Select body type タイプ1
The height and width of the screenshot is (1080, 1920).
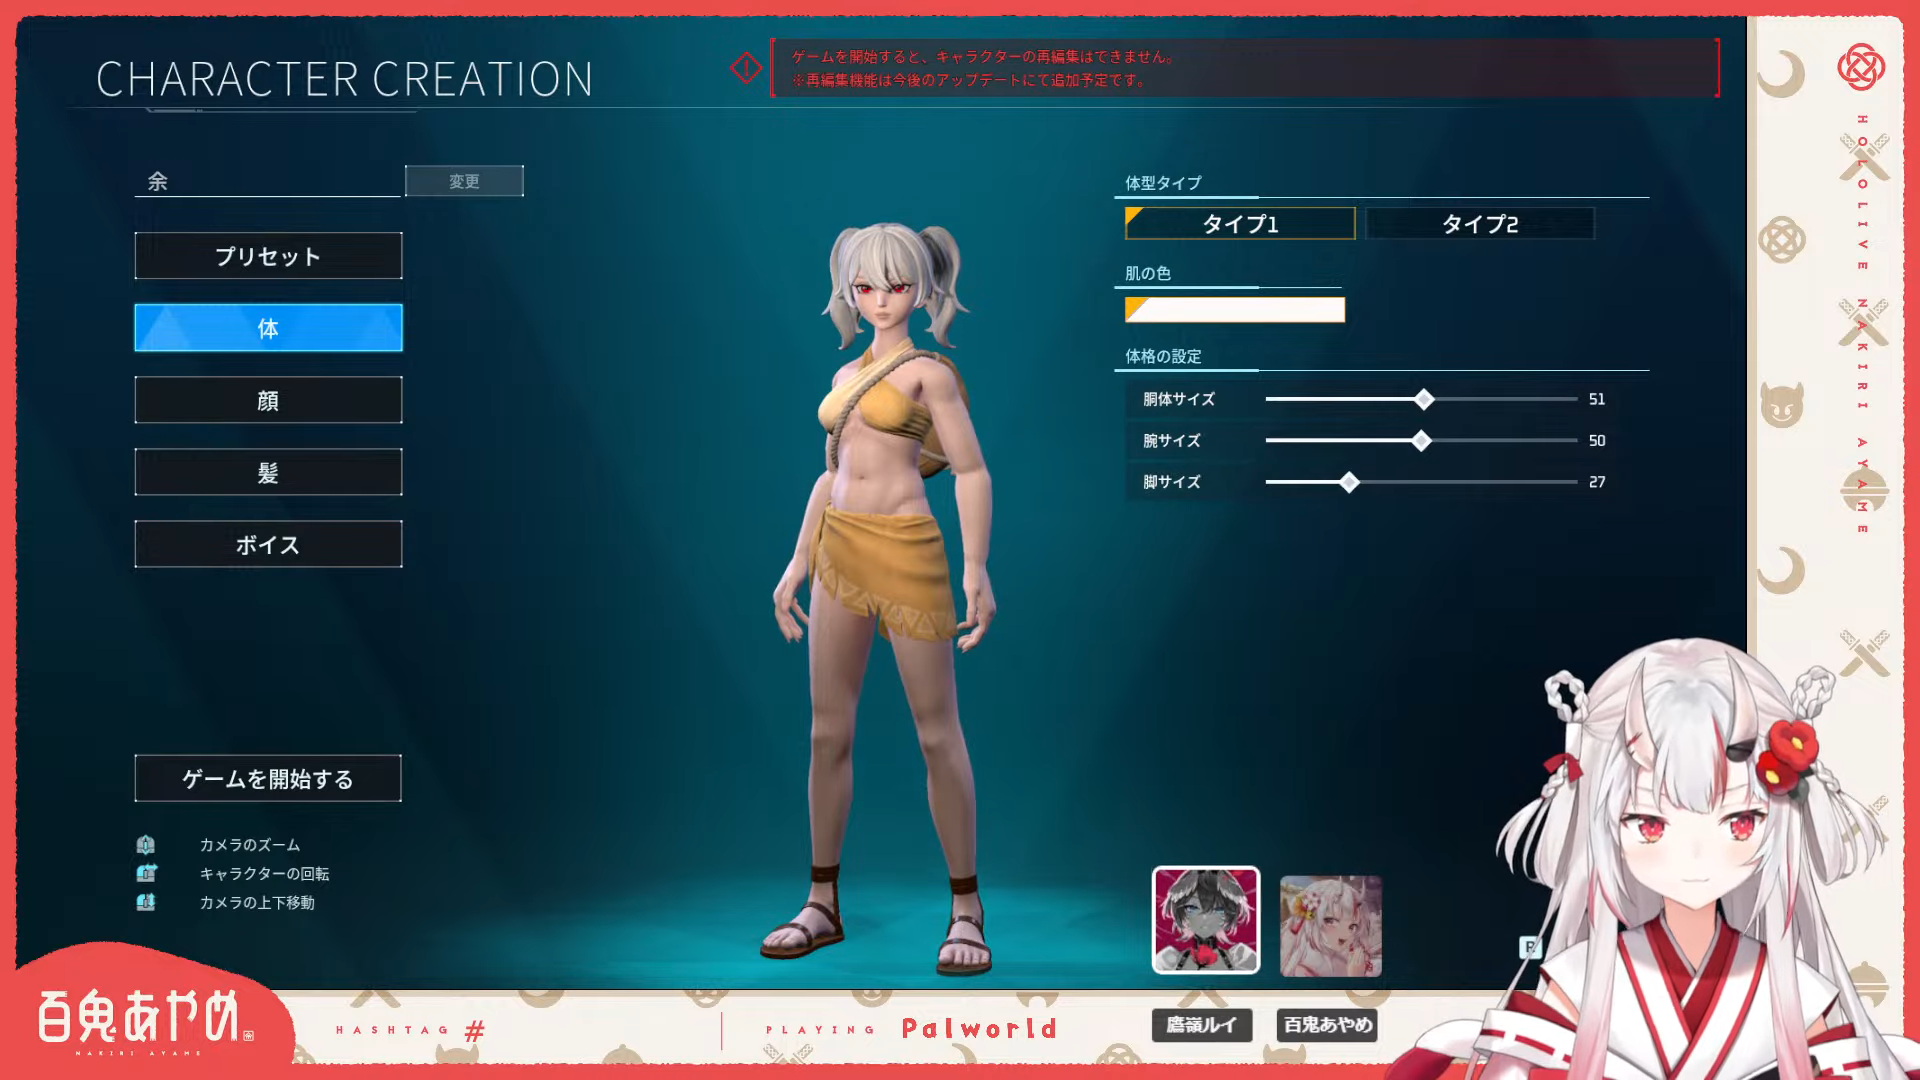(x=1240, y=223)
